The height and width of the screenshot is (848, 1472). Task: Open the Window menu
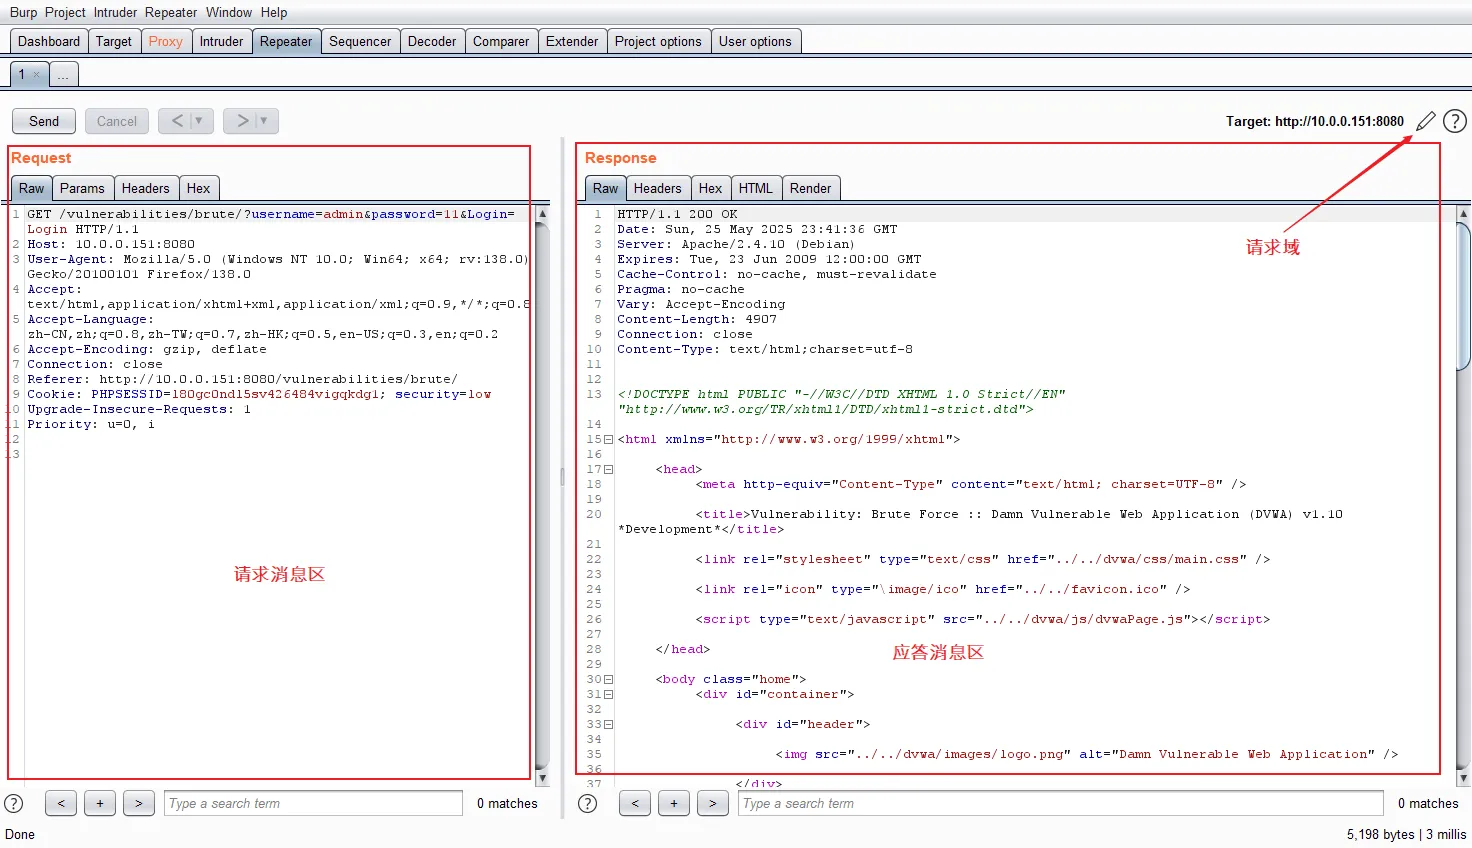click(x=229, y=12)
